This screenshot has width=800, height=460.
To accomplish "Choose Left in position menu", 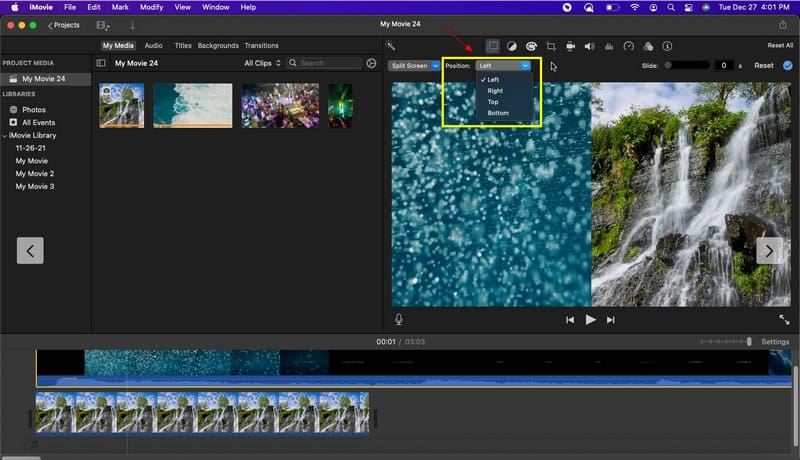I will pos(493,80).
